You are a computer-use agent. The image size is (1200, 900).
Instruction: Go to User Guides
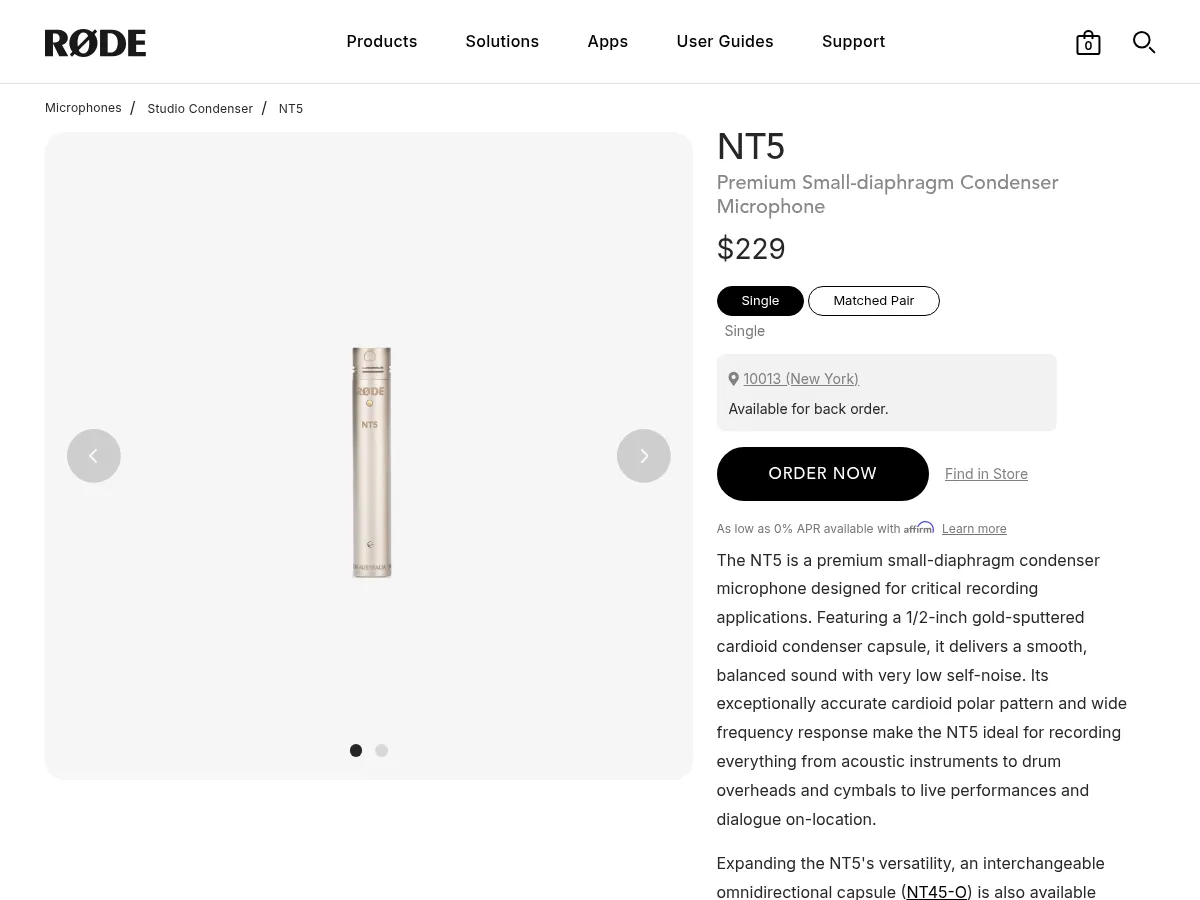tap(724, 41)
